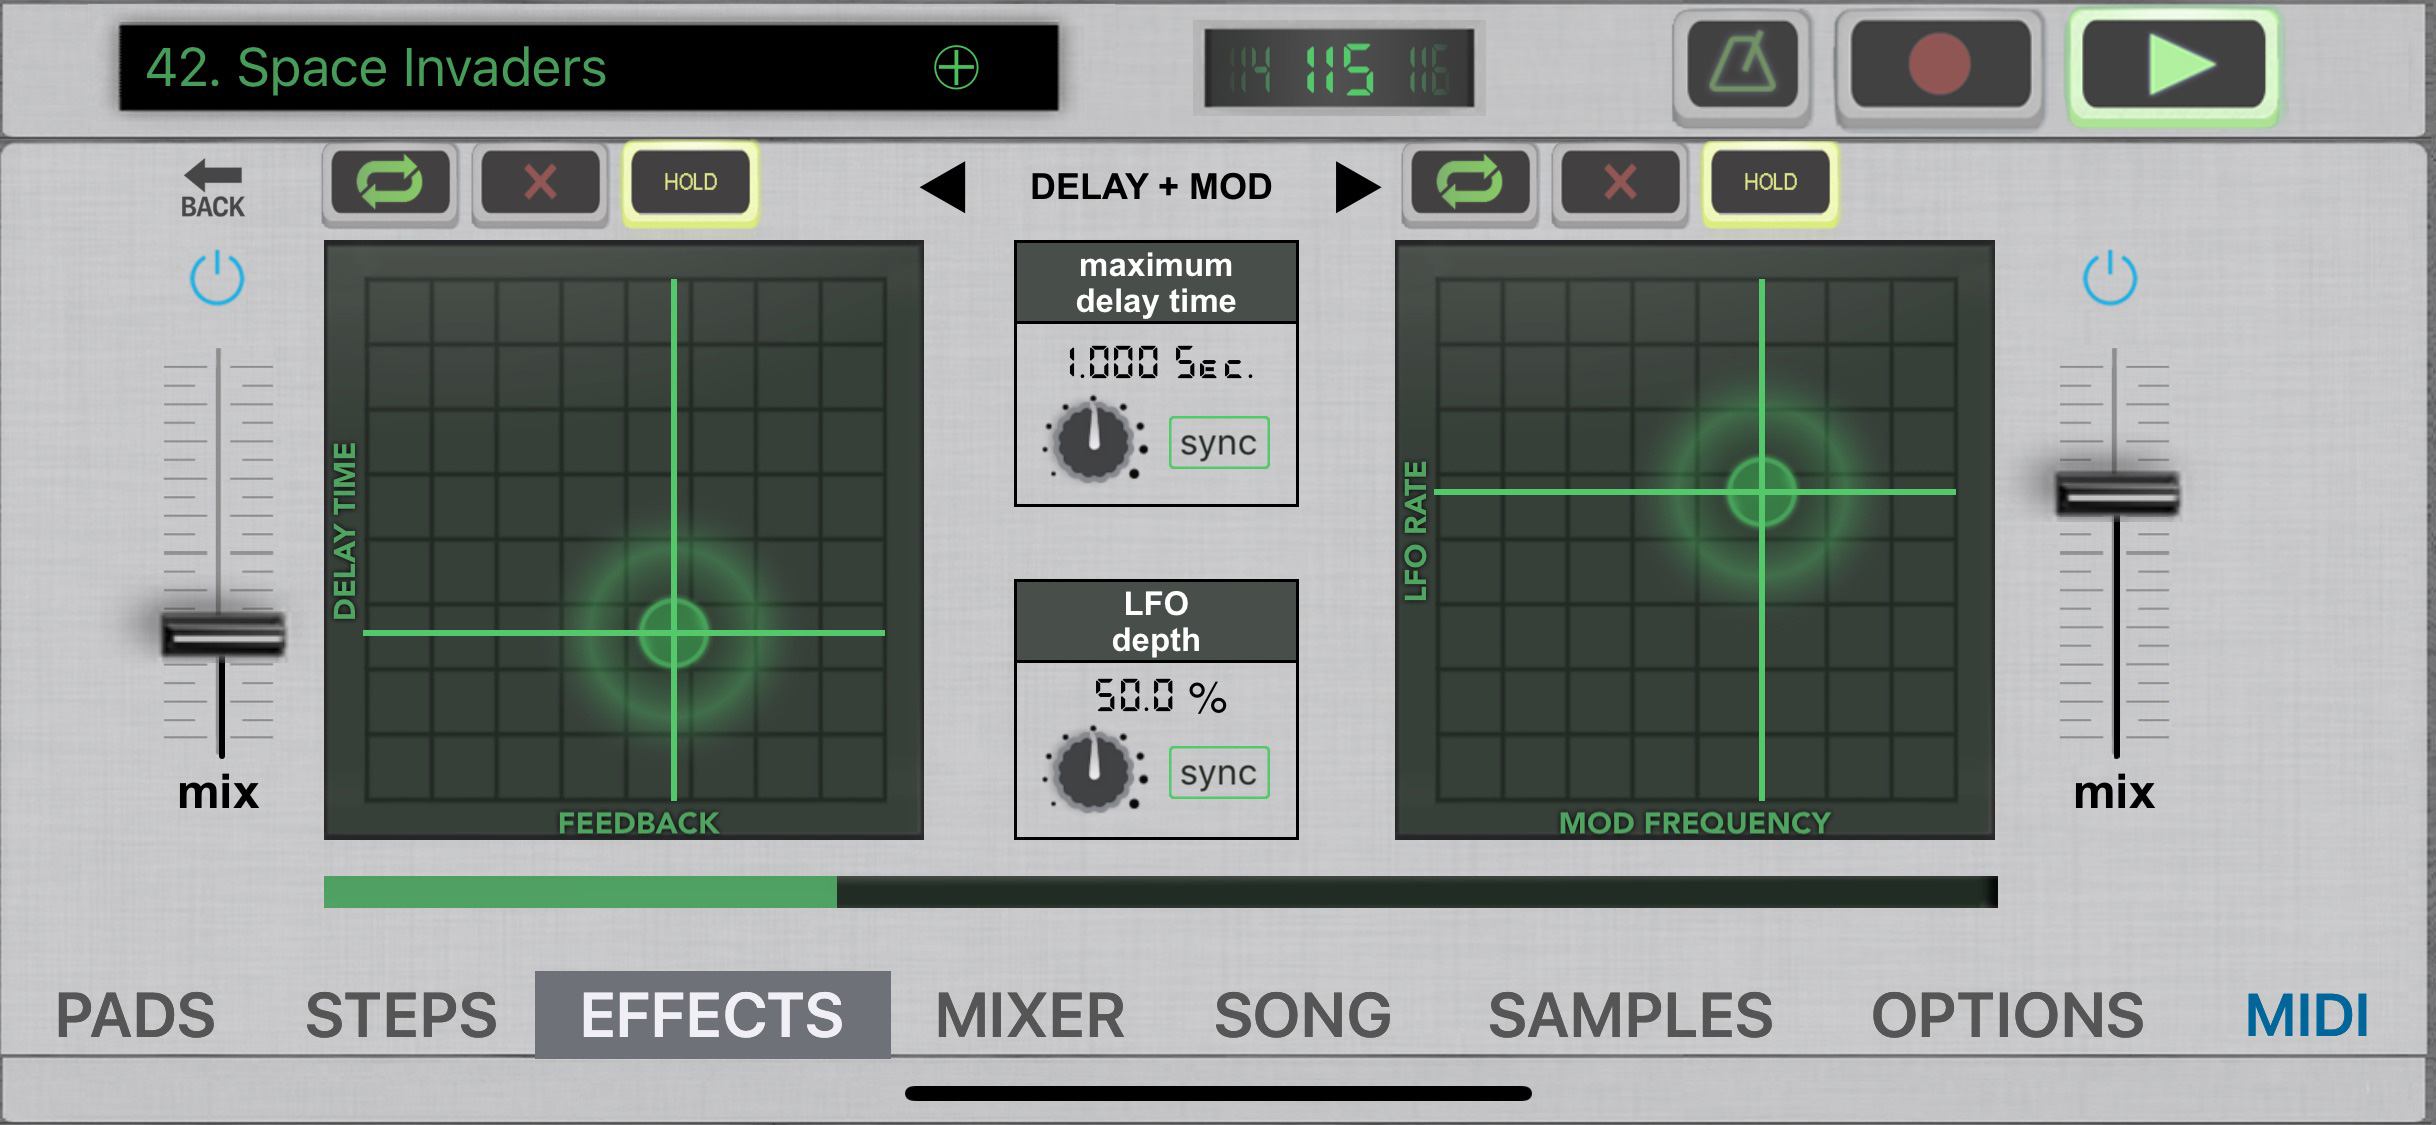The image size is (2436, 1125).
Task: Tap the metronome icon button
Action: pyautogui.click(x=1742, y=65)
